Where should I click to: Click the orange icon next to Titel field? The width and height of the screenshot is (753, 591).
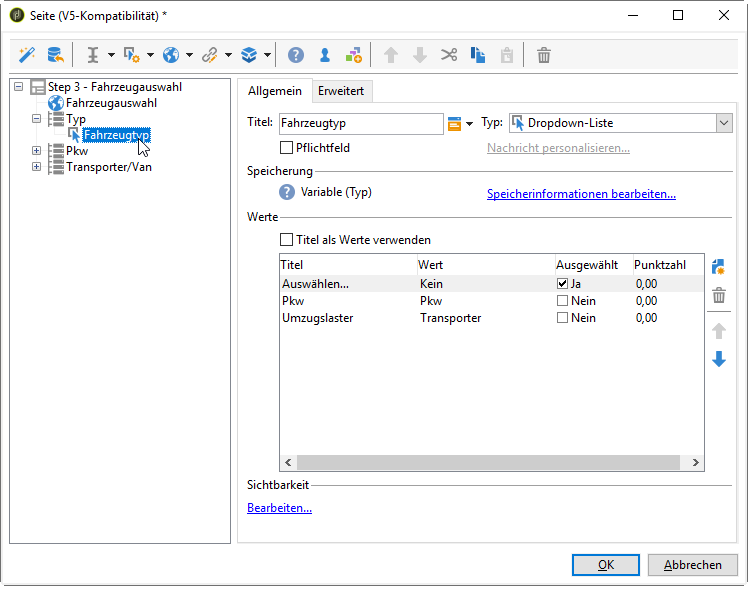point(454,123)
